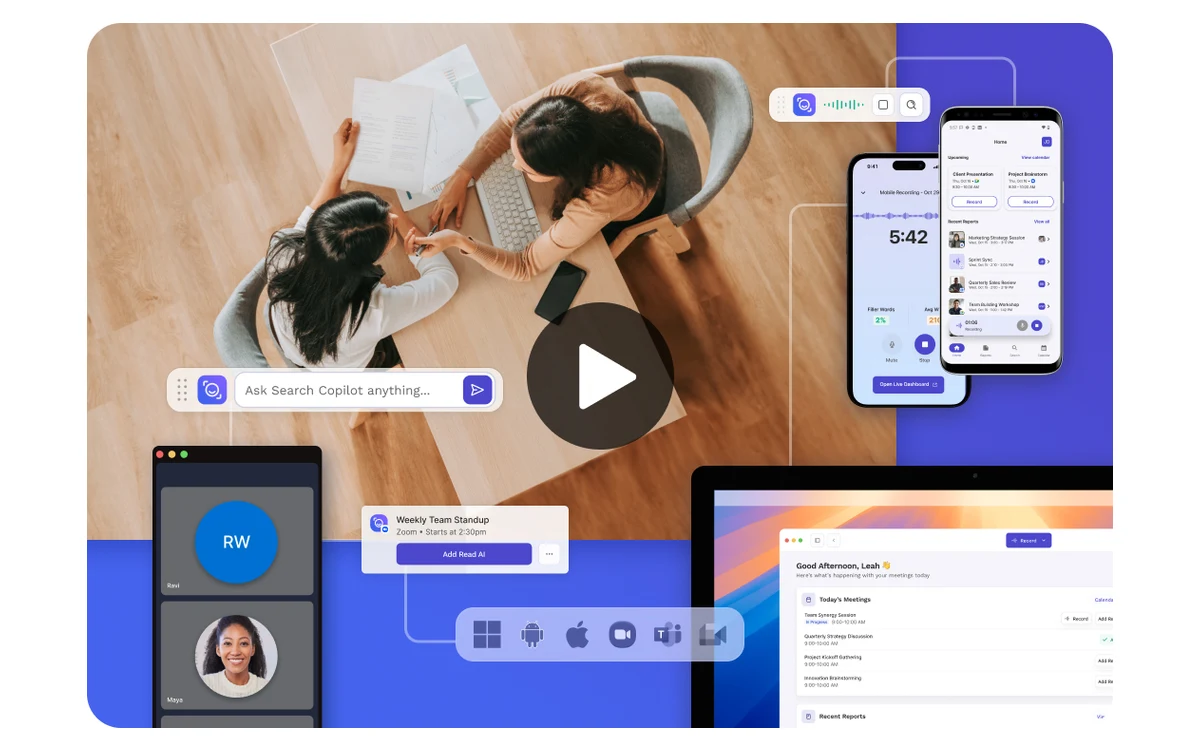Click Record under Client Presentation
The height and width of the screenshot is (750, 1200).
(x=973, y=202)
